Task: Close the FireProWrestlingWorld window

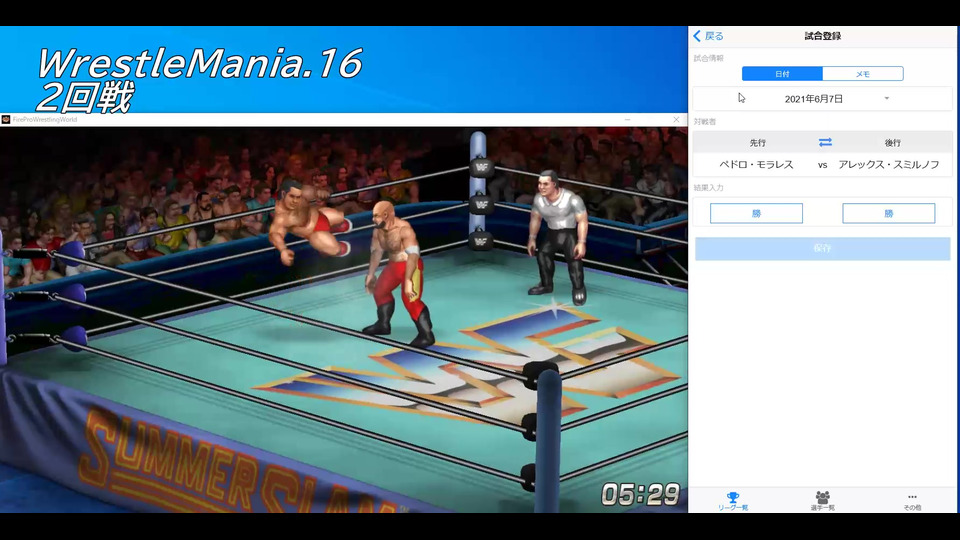Action: (x=676, y=119)
